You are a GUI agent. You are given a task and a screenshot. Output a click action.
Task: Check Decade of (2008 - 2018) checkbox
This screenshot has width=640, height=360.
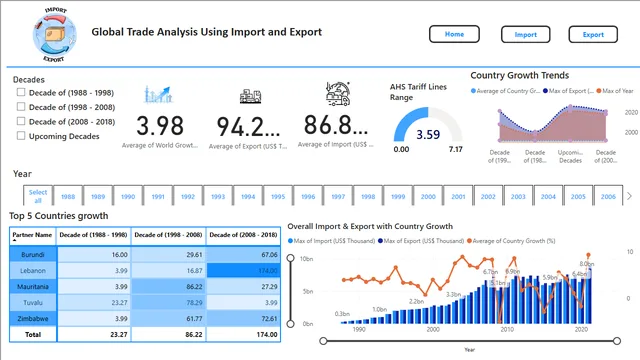21,121
